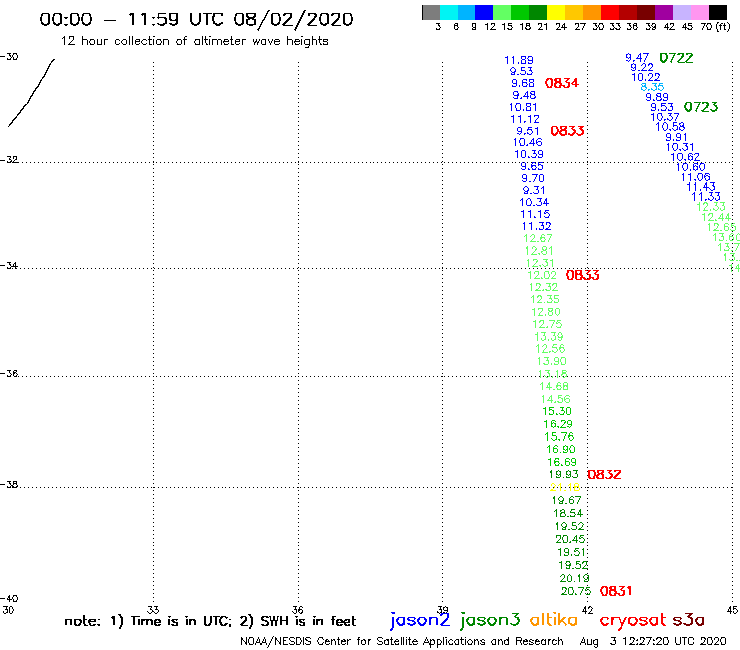This screenshot has height=650, width=740.
Task: Select the green 'jason3' satellite label
Action: 490,620
